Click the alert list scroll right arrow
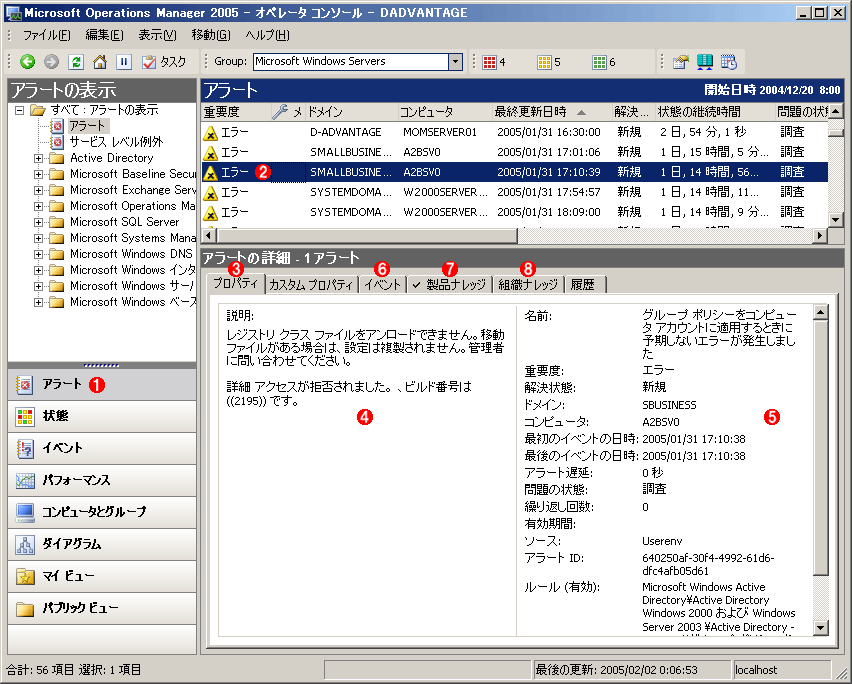 [x=820, y=236]
